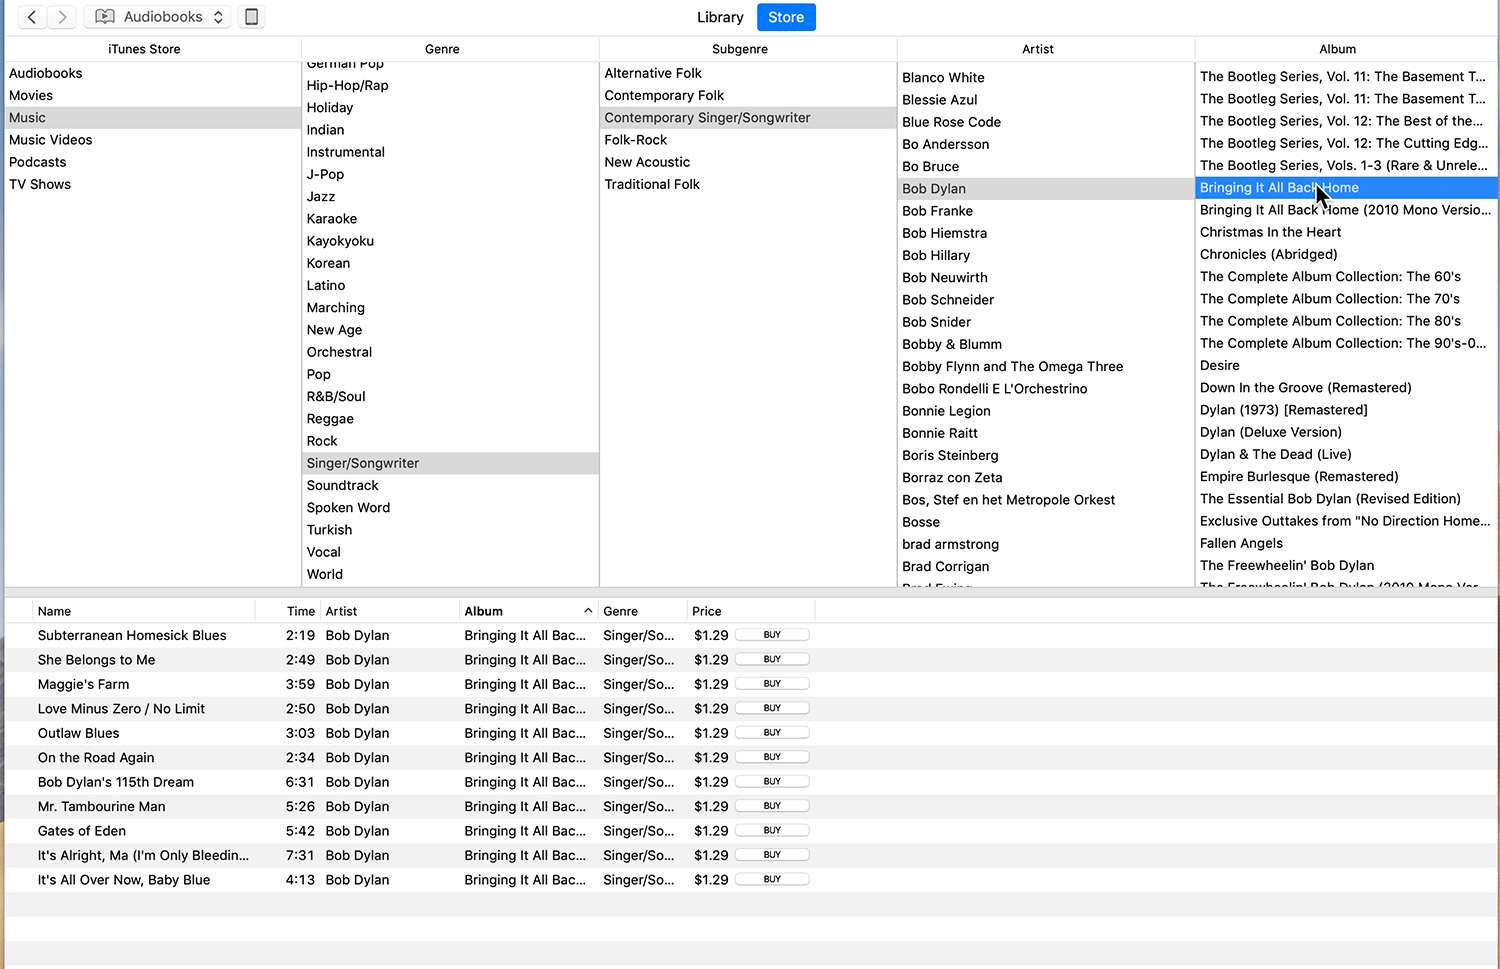Switch to the Store tab
Image resolution: width=1500 pixels, height=969 pixels.
pos(786,17)
